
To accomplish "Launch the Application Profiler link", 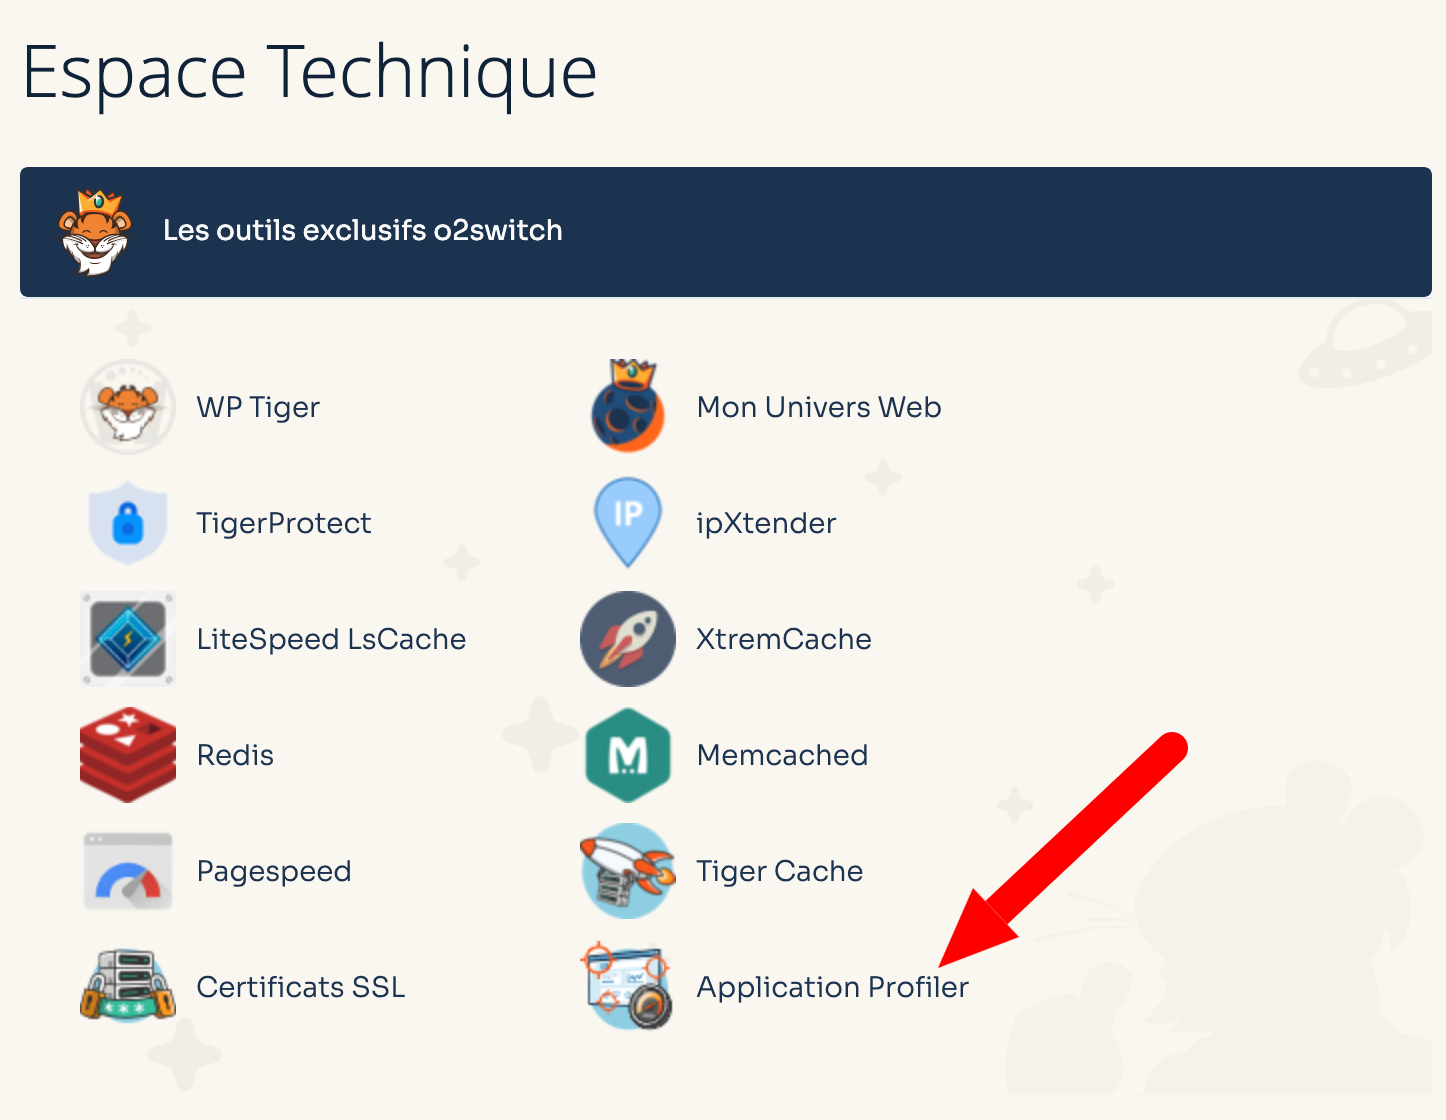I will [x=833, y=987].
